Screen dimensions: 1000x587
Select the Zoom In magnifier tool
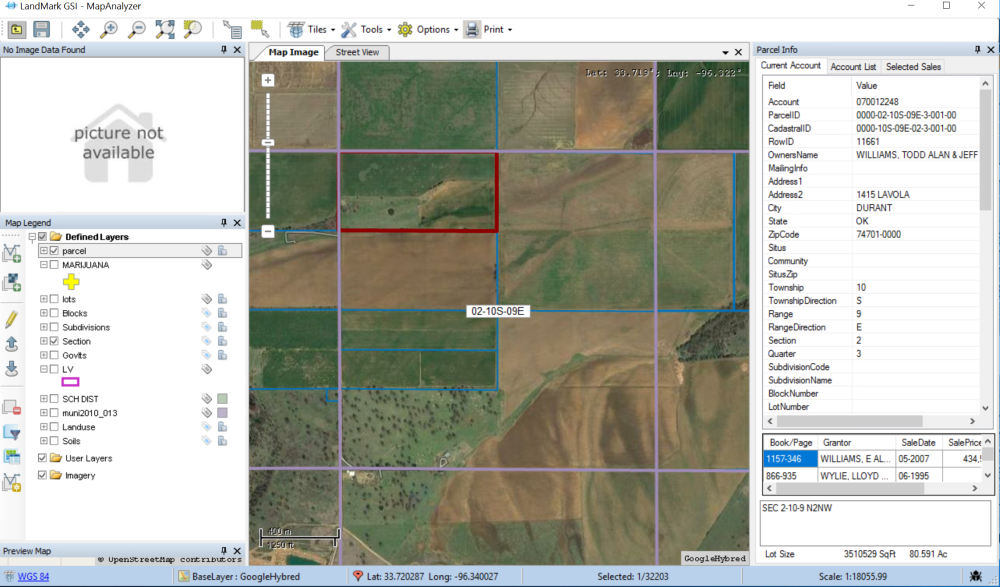(x=109, y=29)
